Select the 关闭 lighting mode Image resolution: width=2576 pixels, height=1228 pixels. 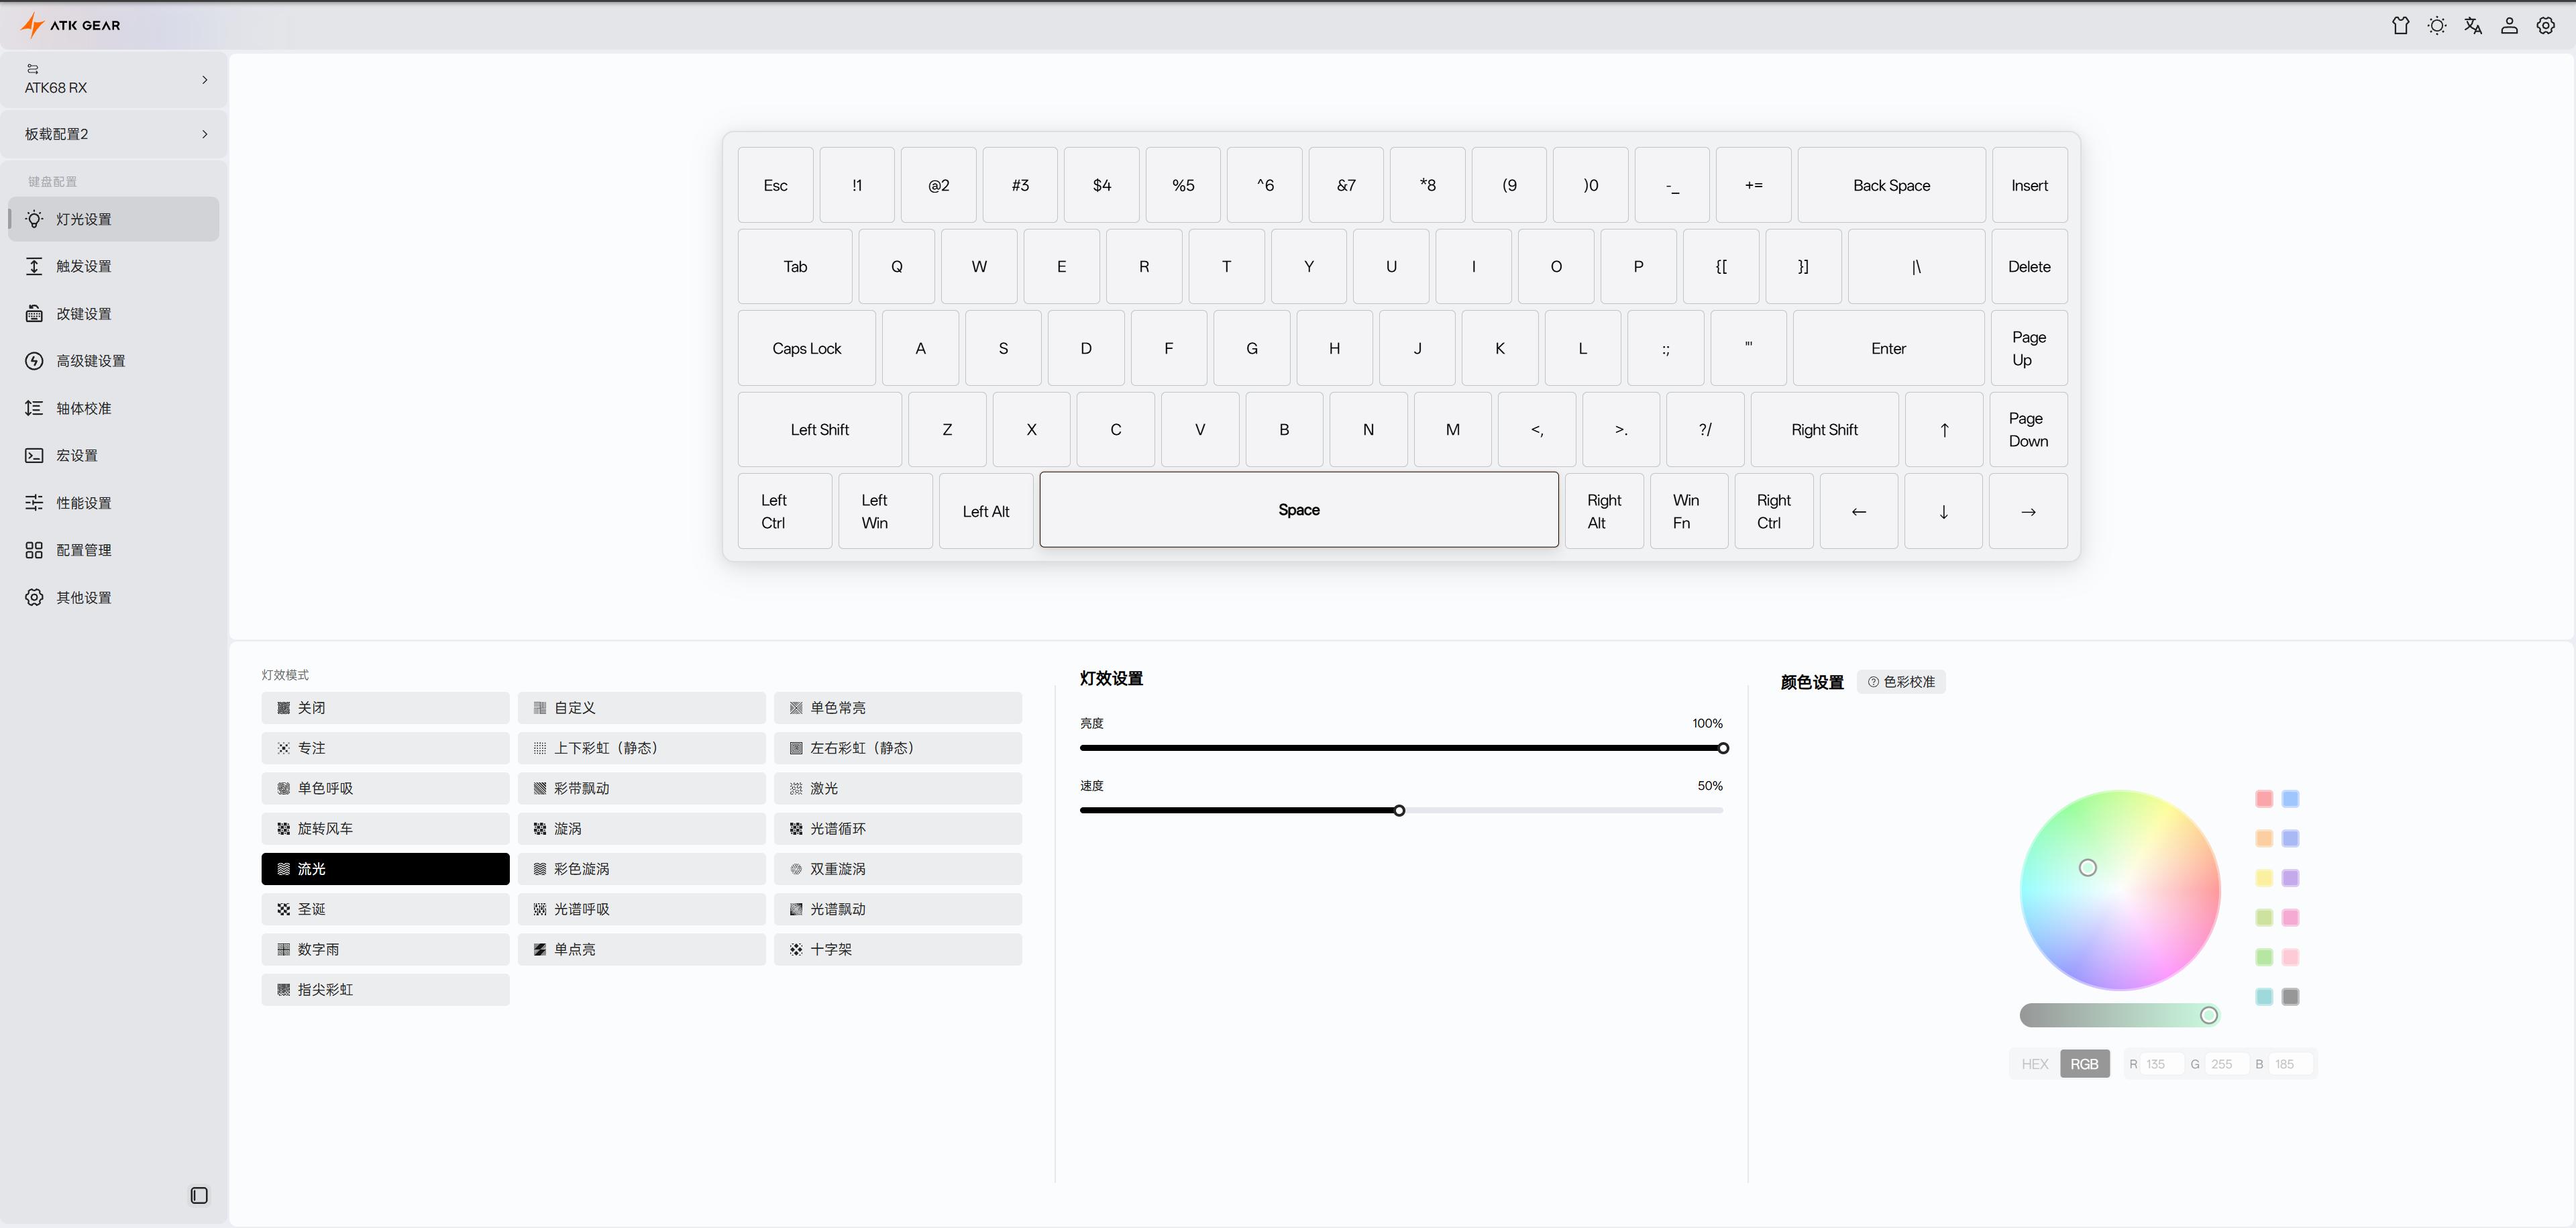coord(385,708)
